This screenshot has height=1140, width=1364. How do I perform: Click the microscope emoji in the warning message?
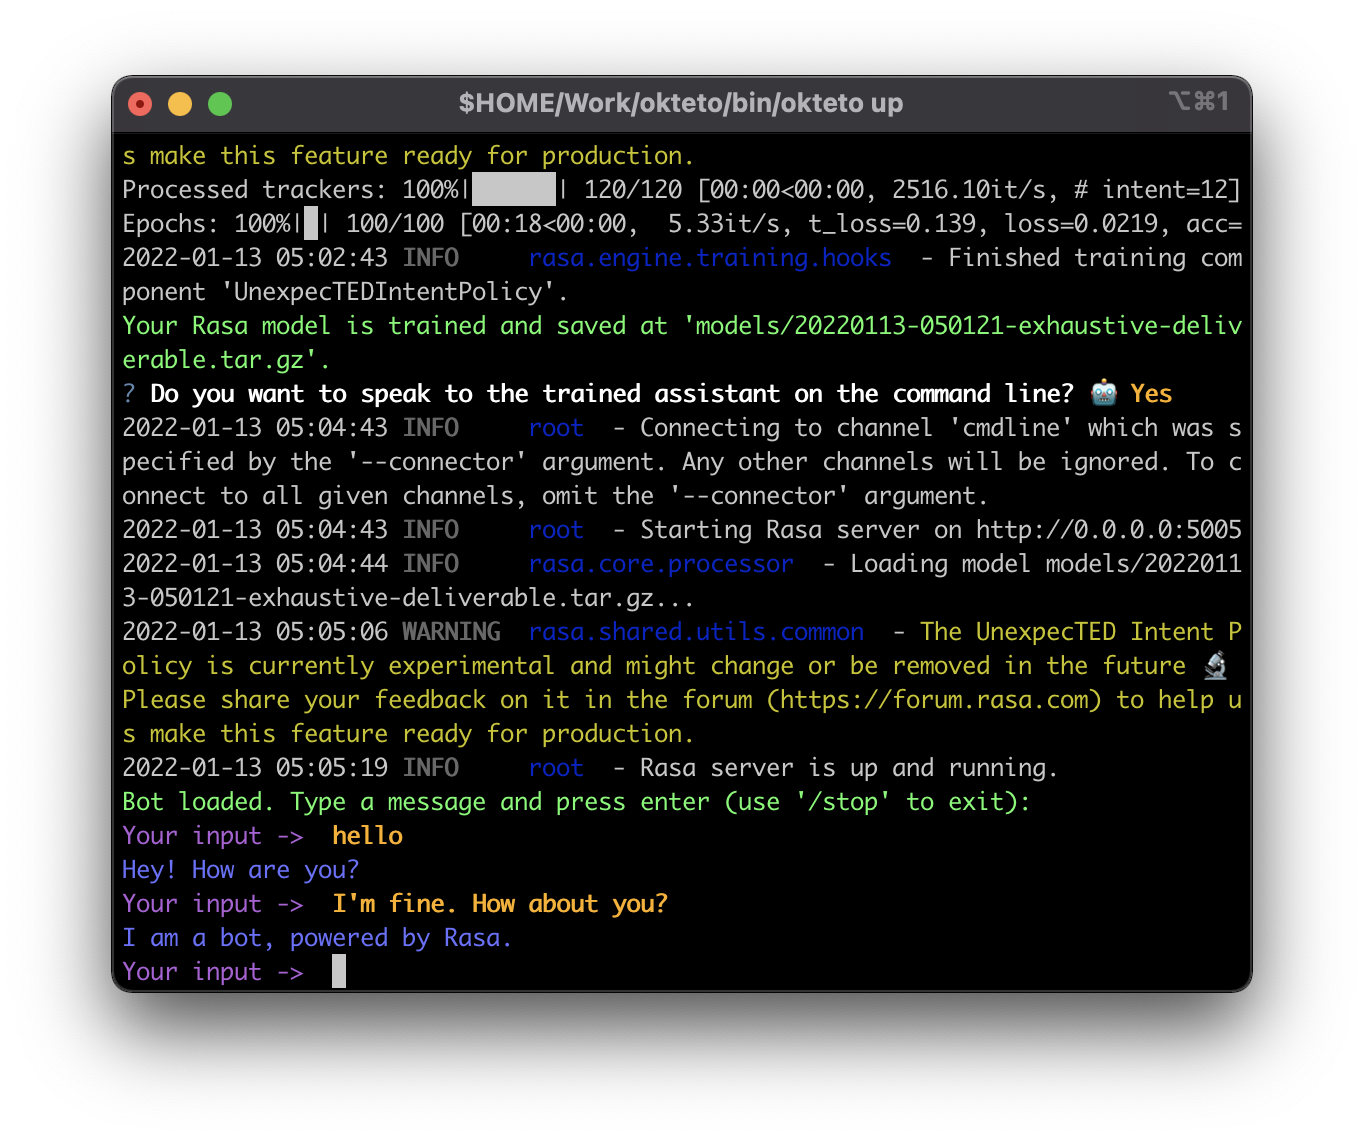click(x=1216, y=665)
